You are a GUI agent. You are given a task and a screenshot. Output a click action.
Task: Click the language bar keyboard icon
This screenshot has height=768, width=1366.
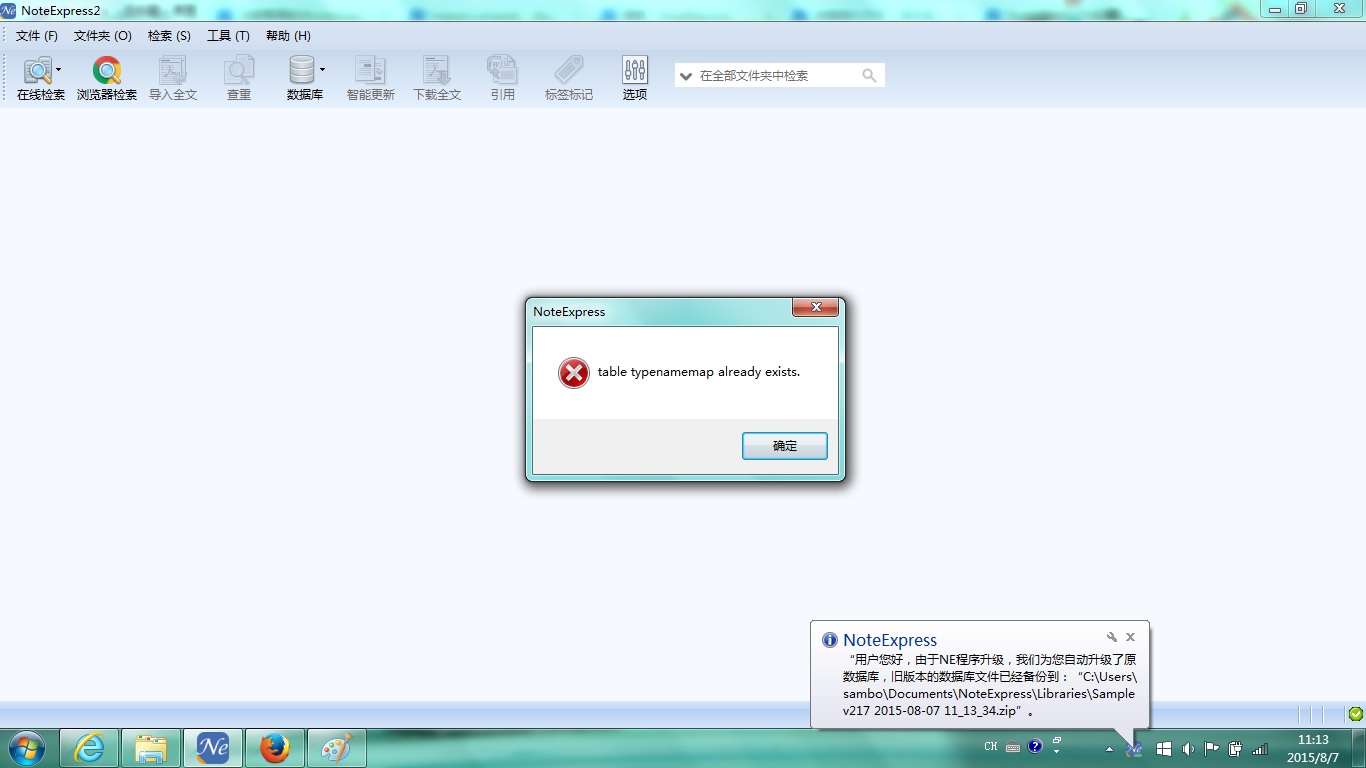point(1013,747)
